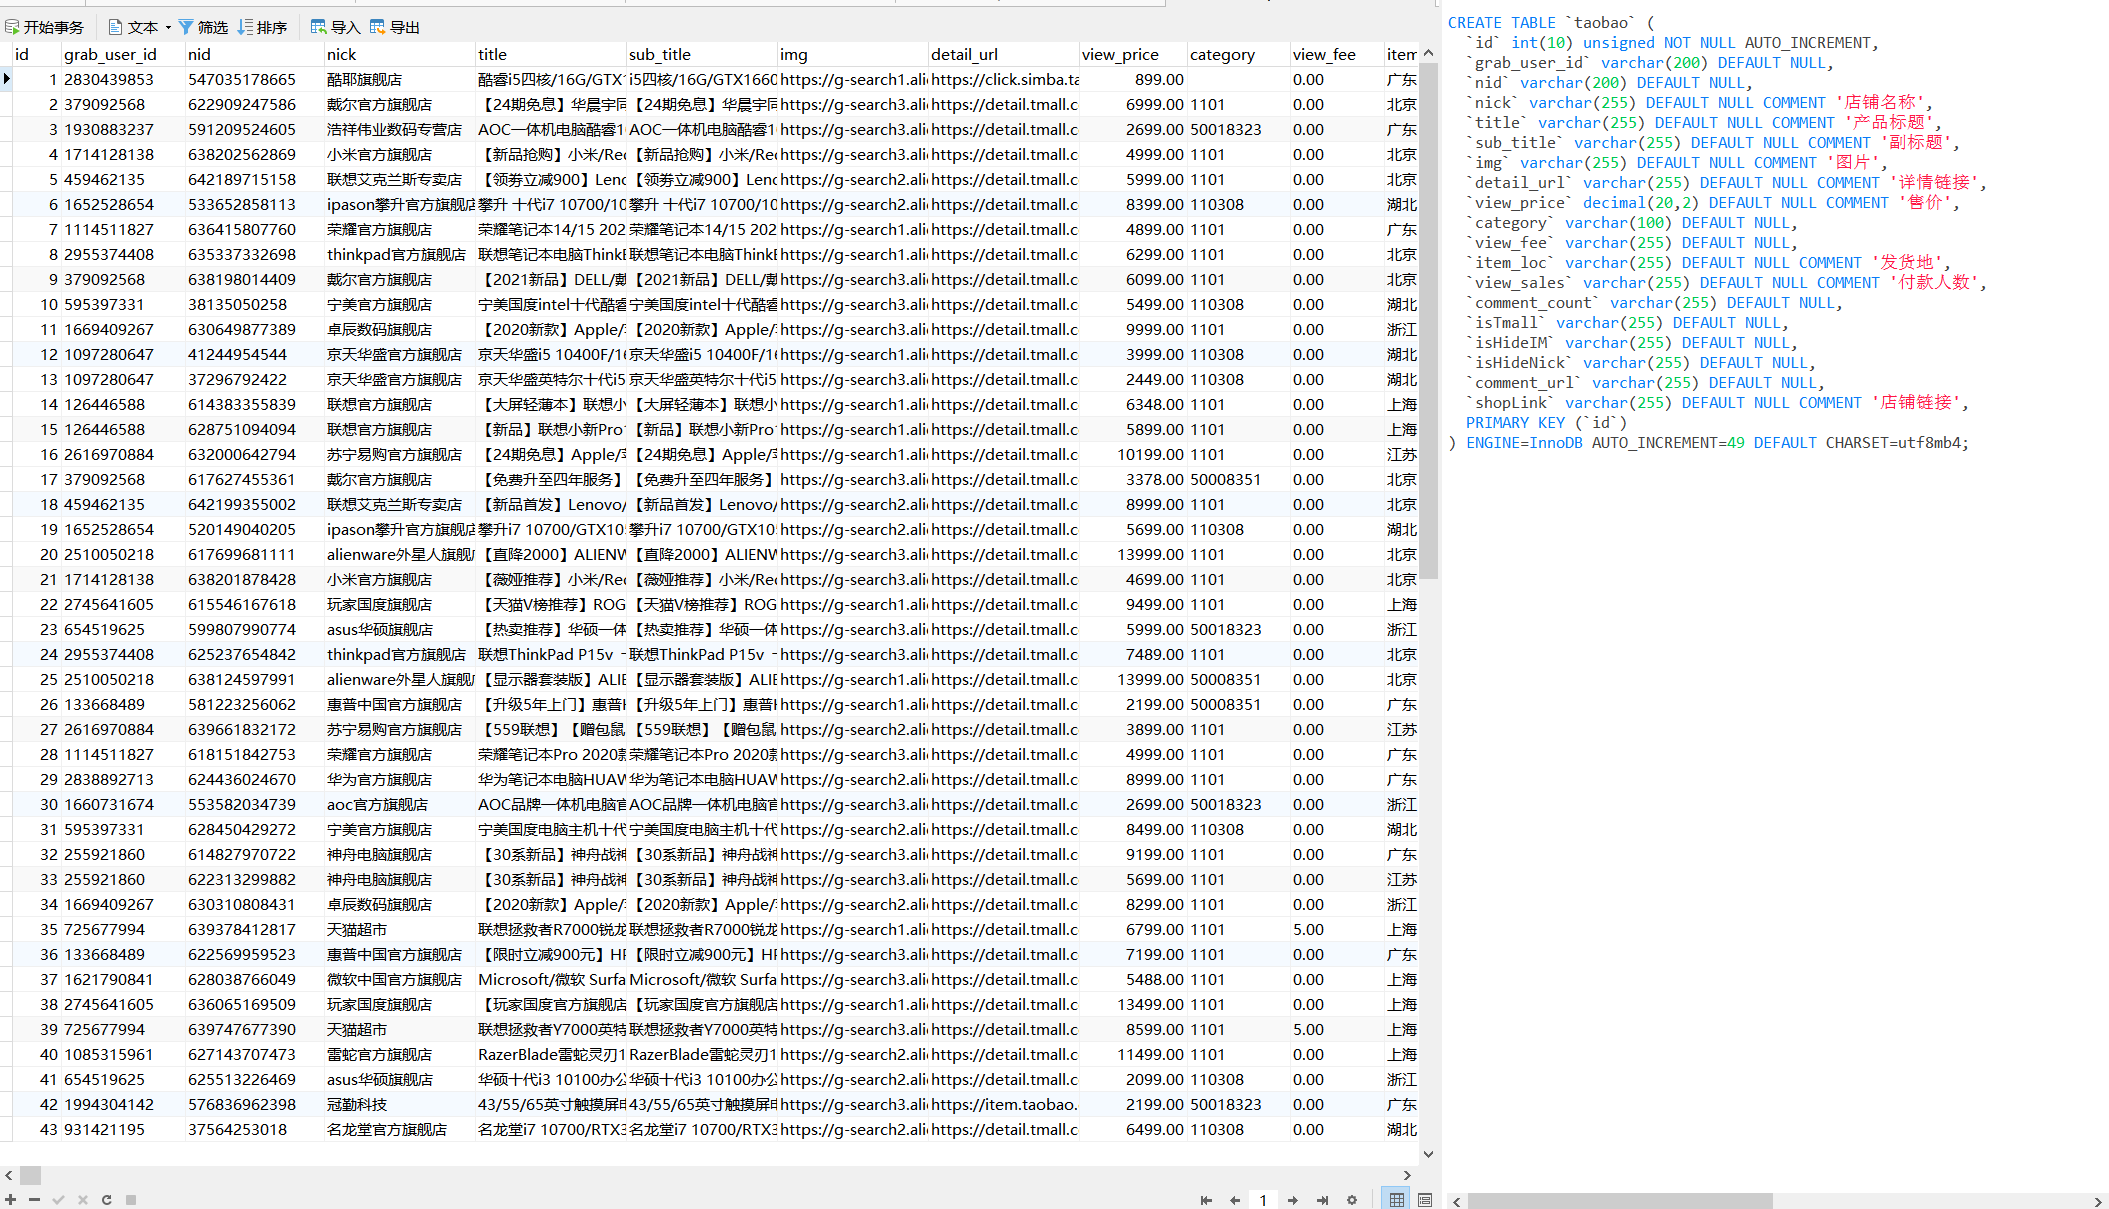Select nick cell 冠勤科技

(x=399, y=1104)
